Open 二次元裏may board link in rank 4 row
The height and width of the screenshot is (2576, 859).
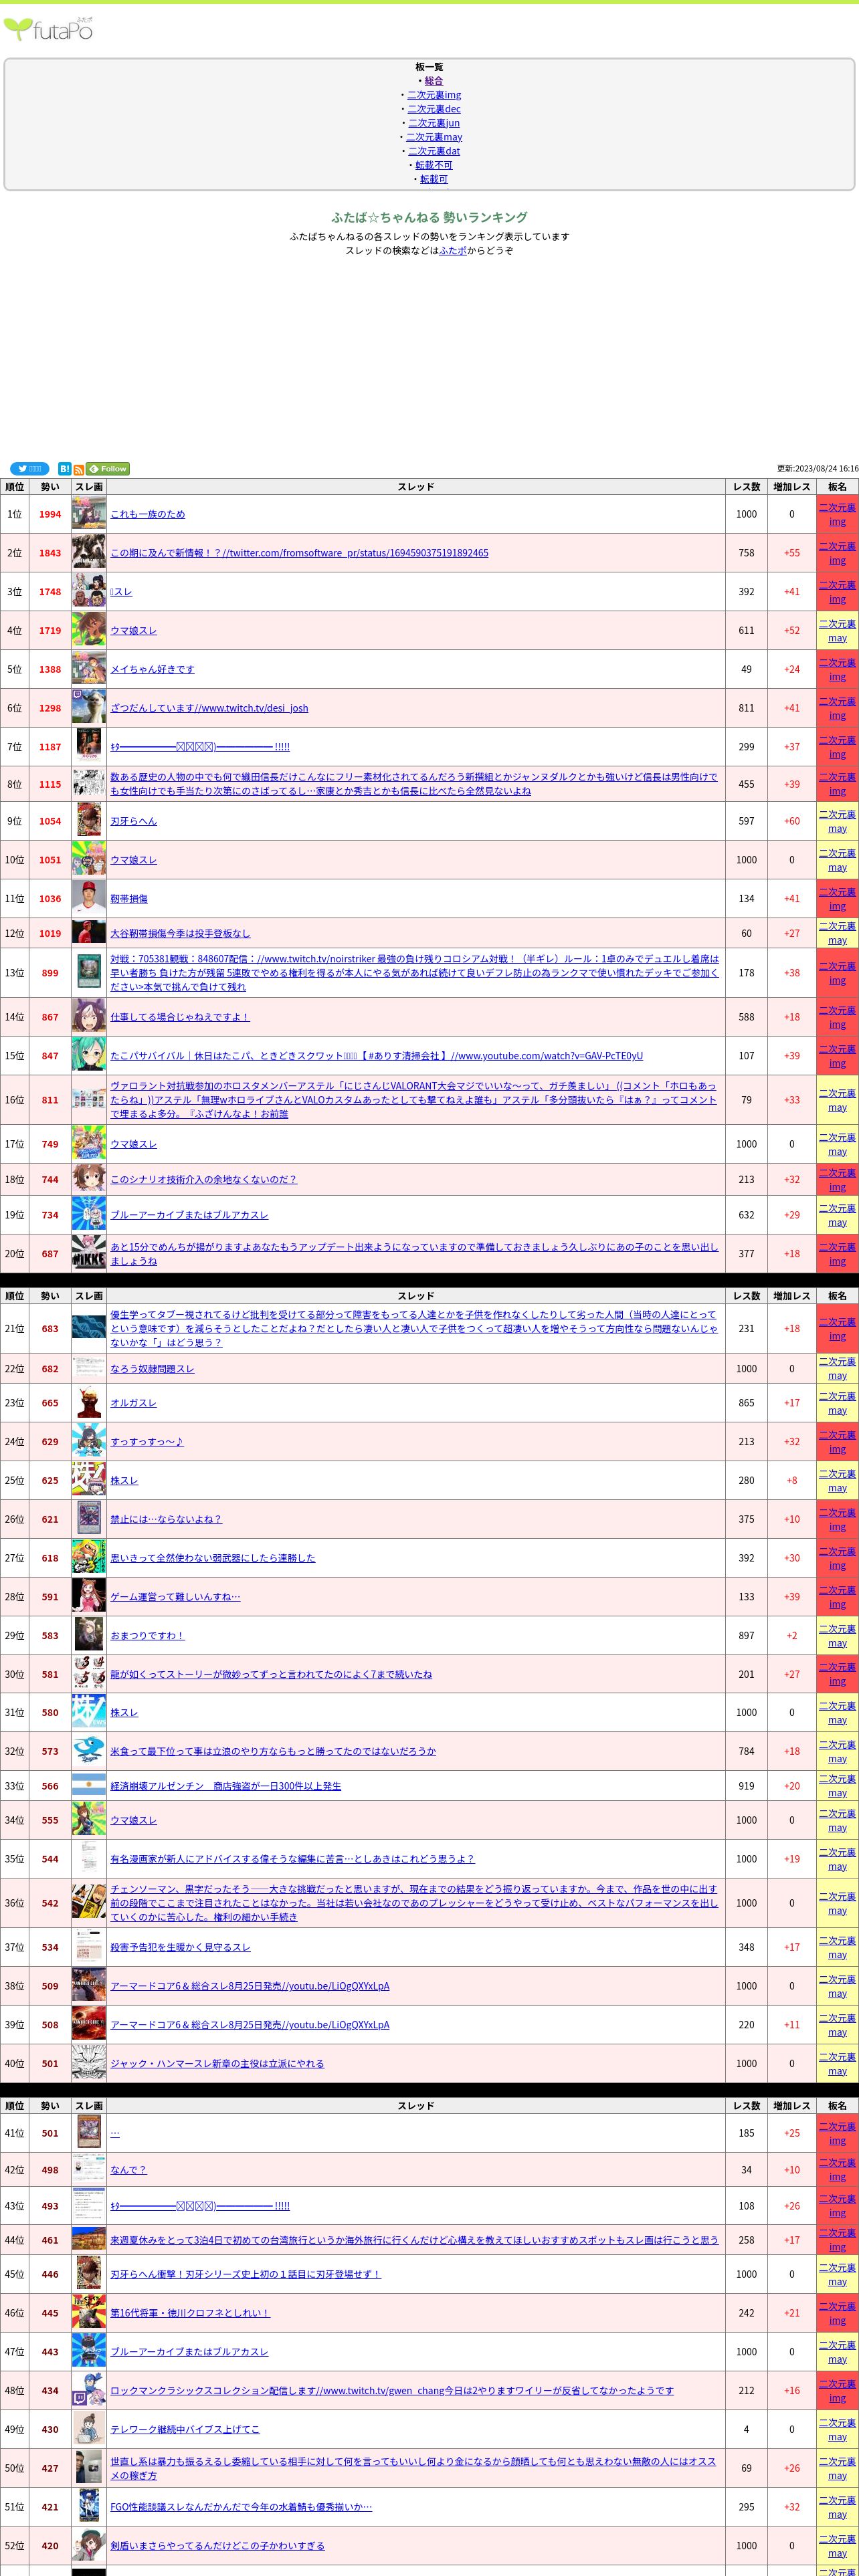click(837, 631)
